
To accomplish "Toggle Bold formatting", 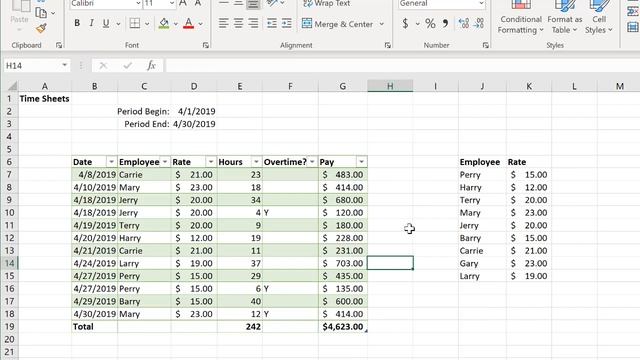I will [77, 24].
